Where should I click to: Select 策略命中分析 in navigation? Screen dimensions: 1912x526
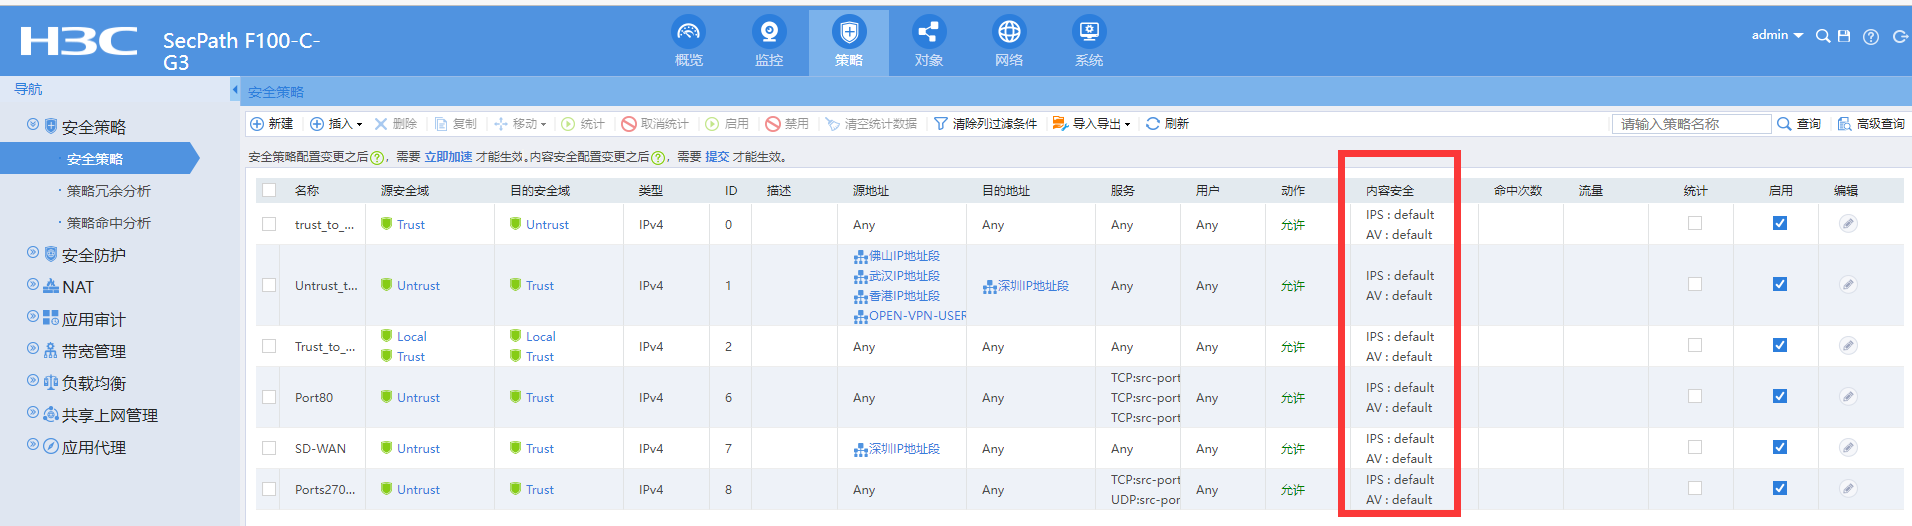click(108, 223)
